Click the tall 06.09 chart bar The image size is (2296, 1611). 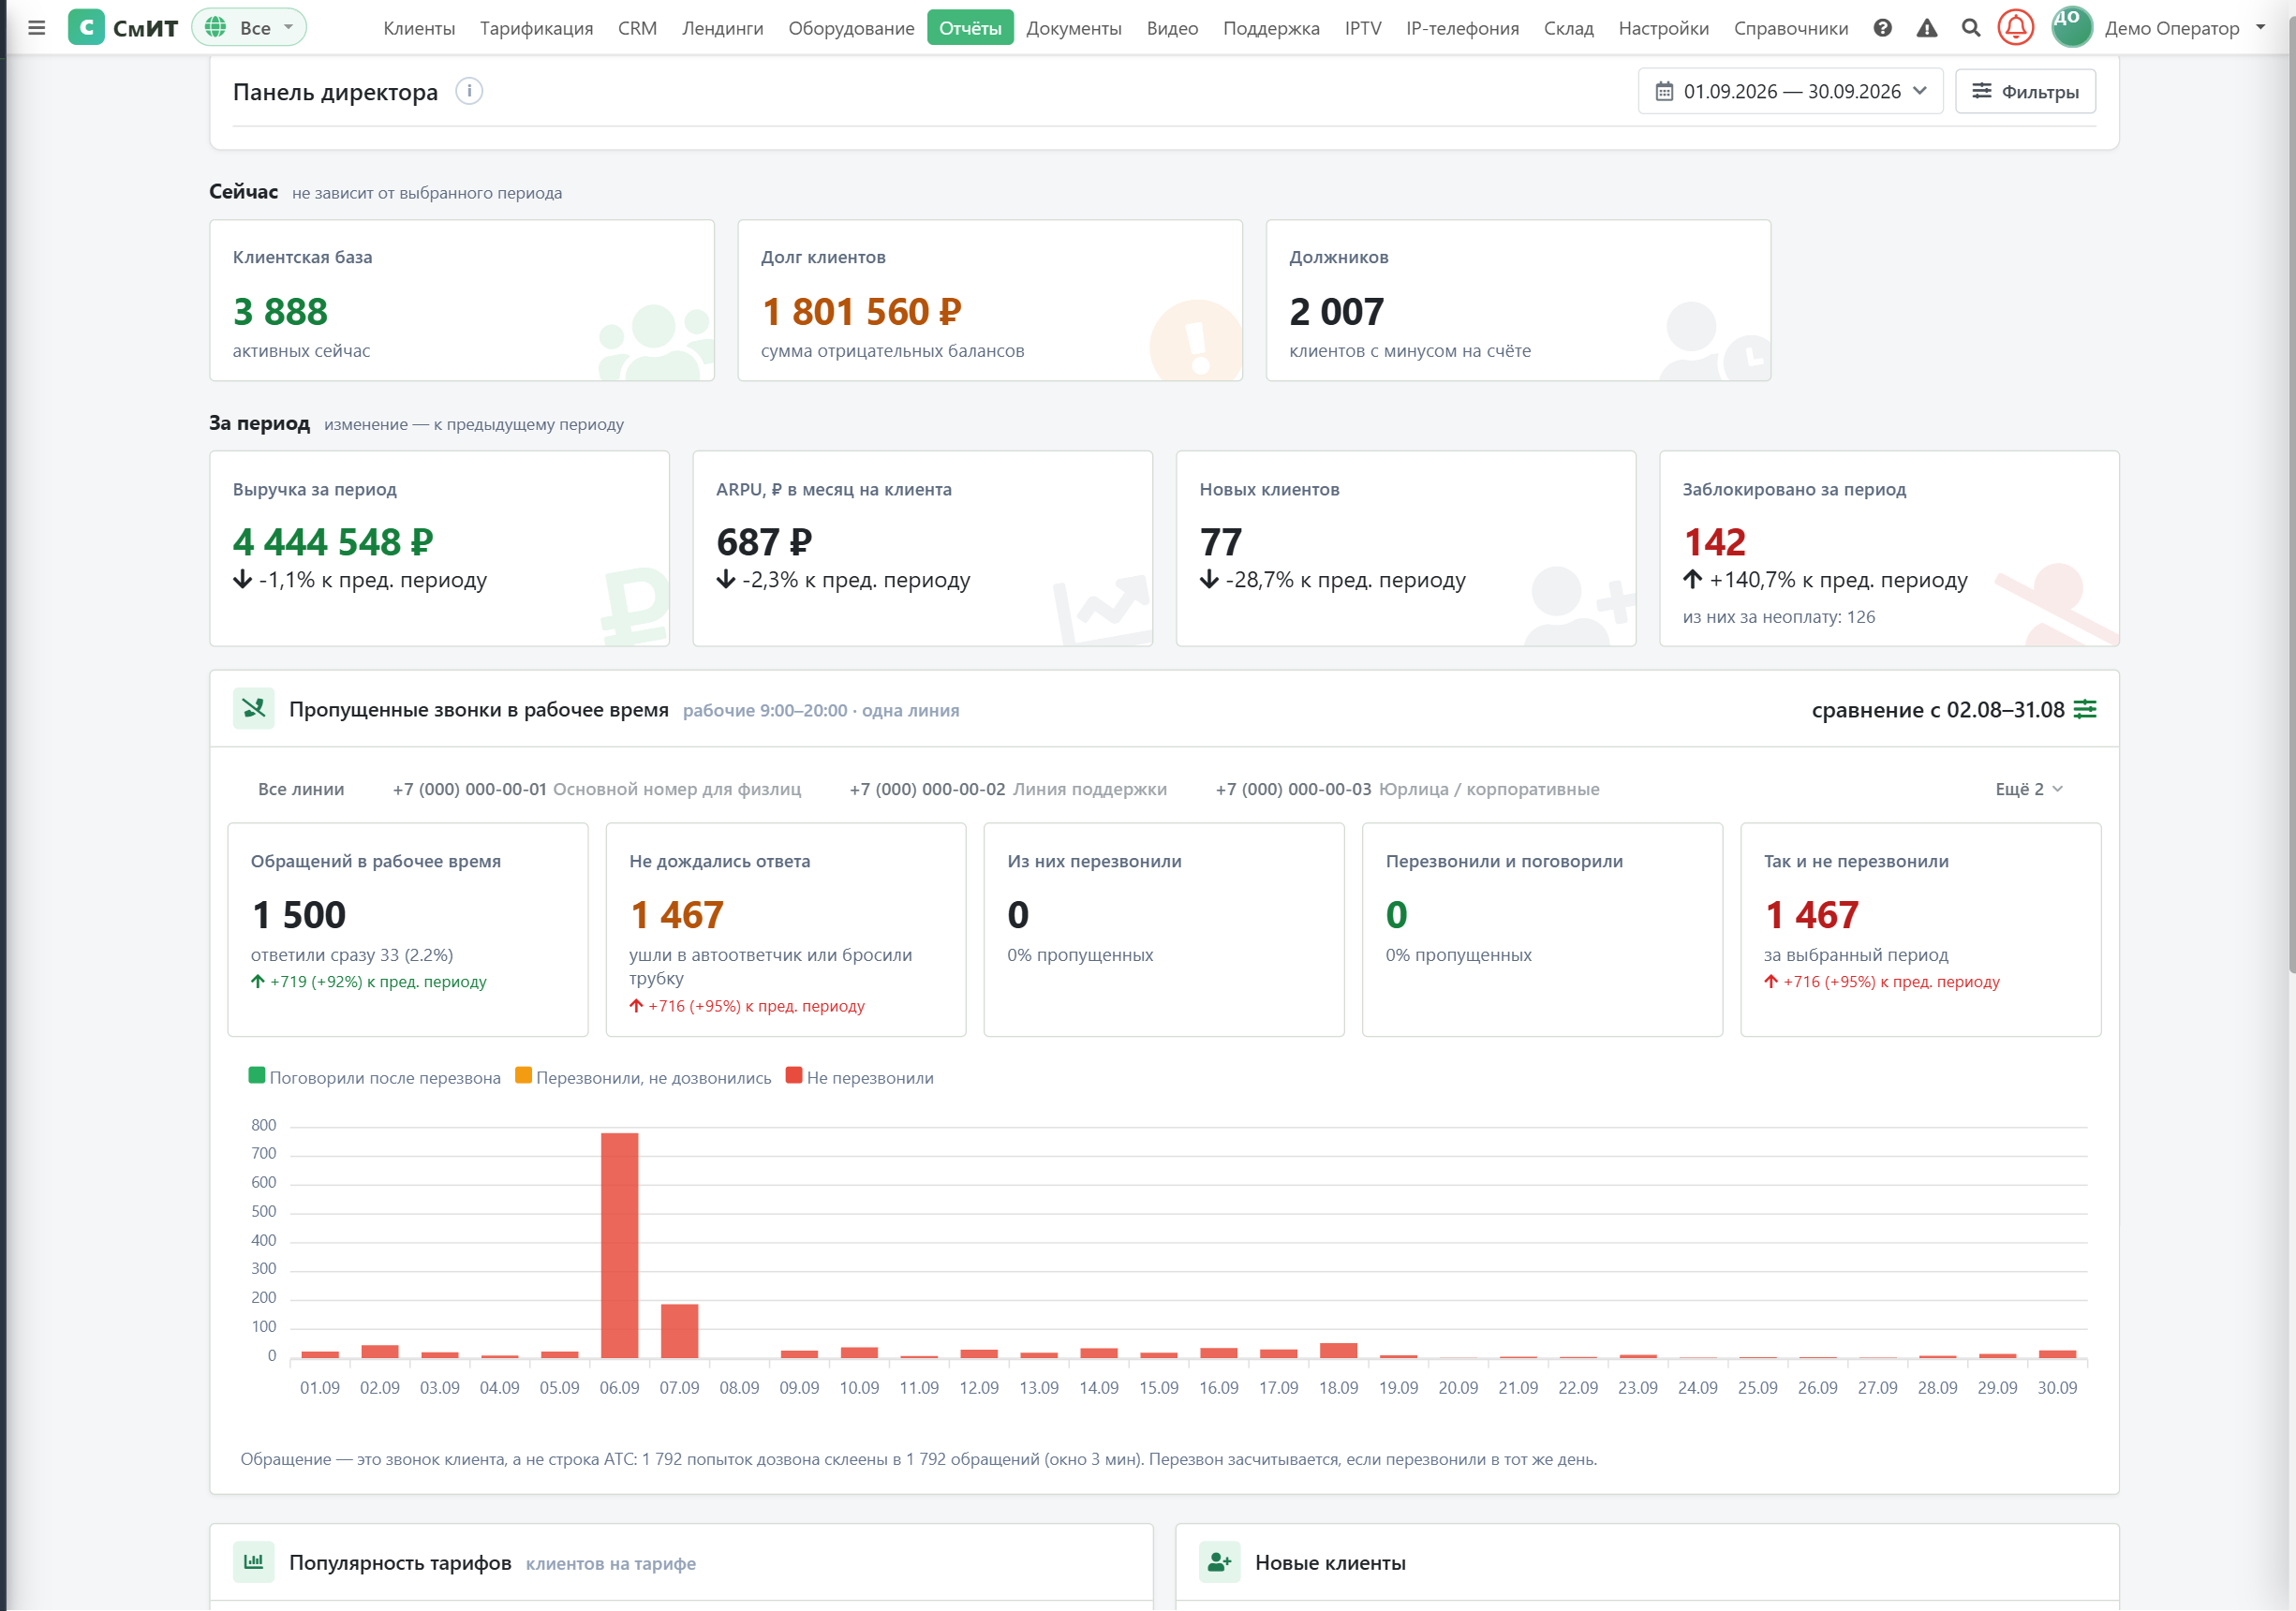pos(619,1245)
